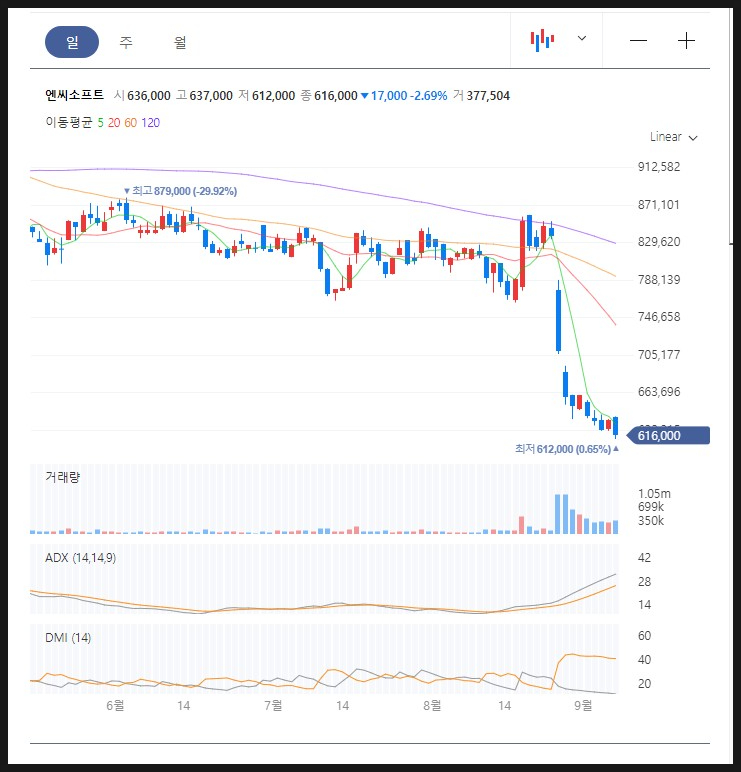Select the 일 (daily) chart tab
The image size is (741, 772).
point(72,42)
